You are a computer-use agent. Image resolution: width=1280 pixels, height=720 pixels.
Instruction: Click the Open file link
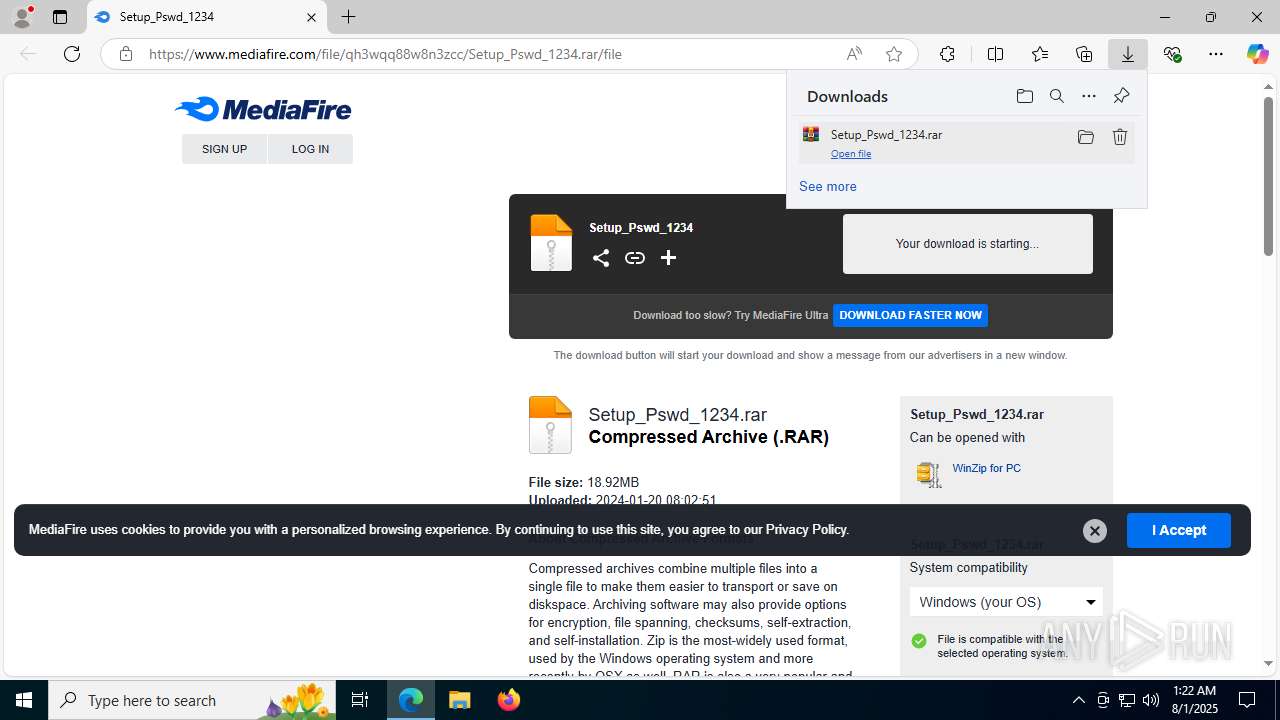[x=851, y=154]
